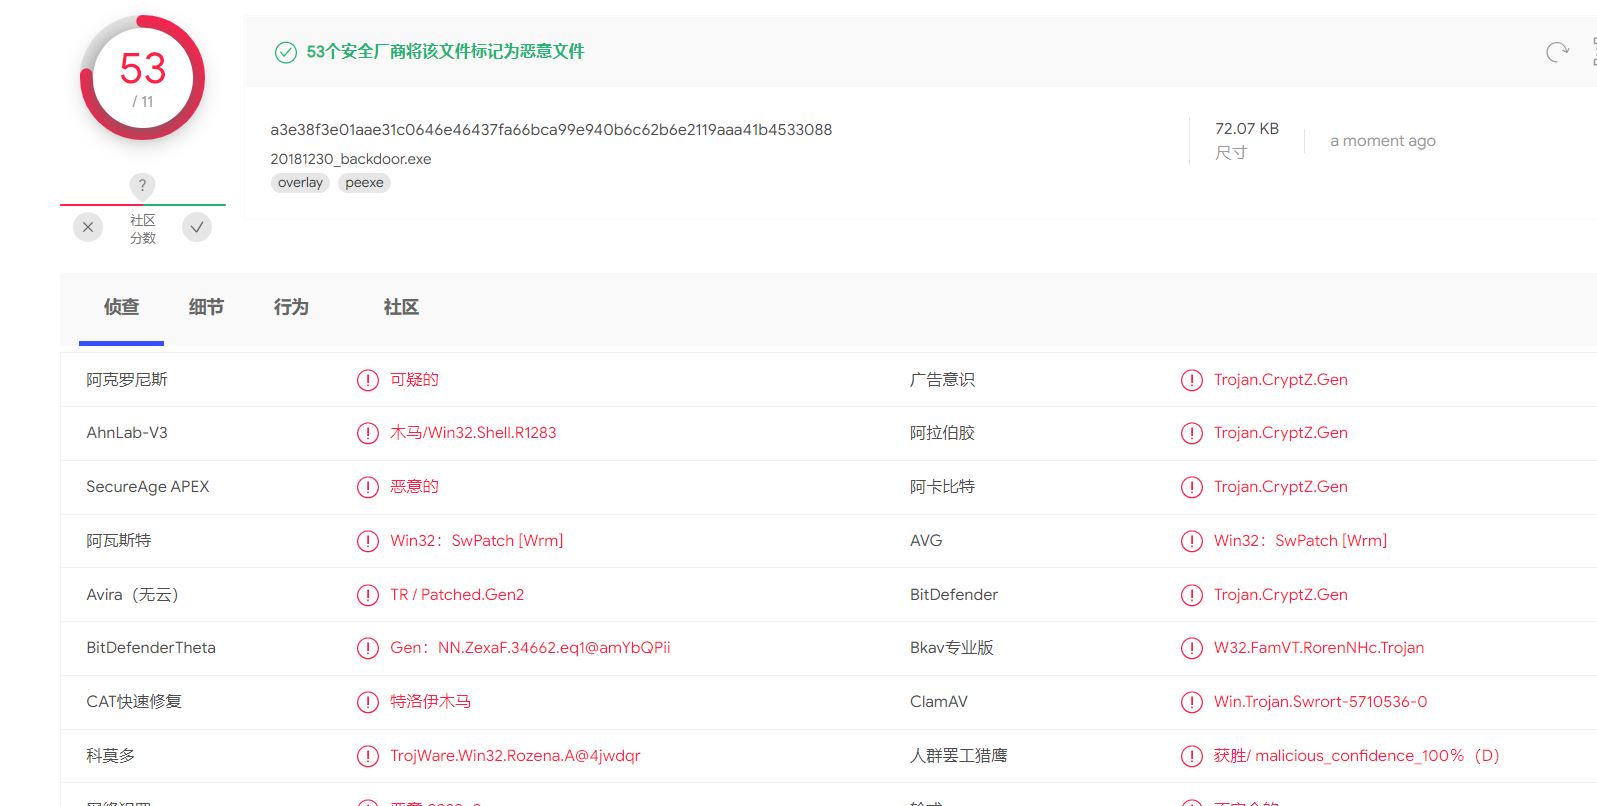
Task: Click alert icon beside TR / Patched.Gen2
Action: pos(368,595)
